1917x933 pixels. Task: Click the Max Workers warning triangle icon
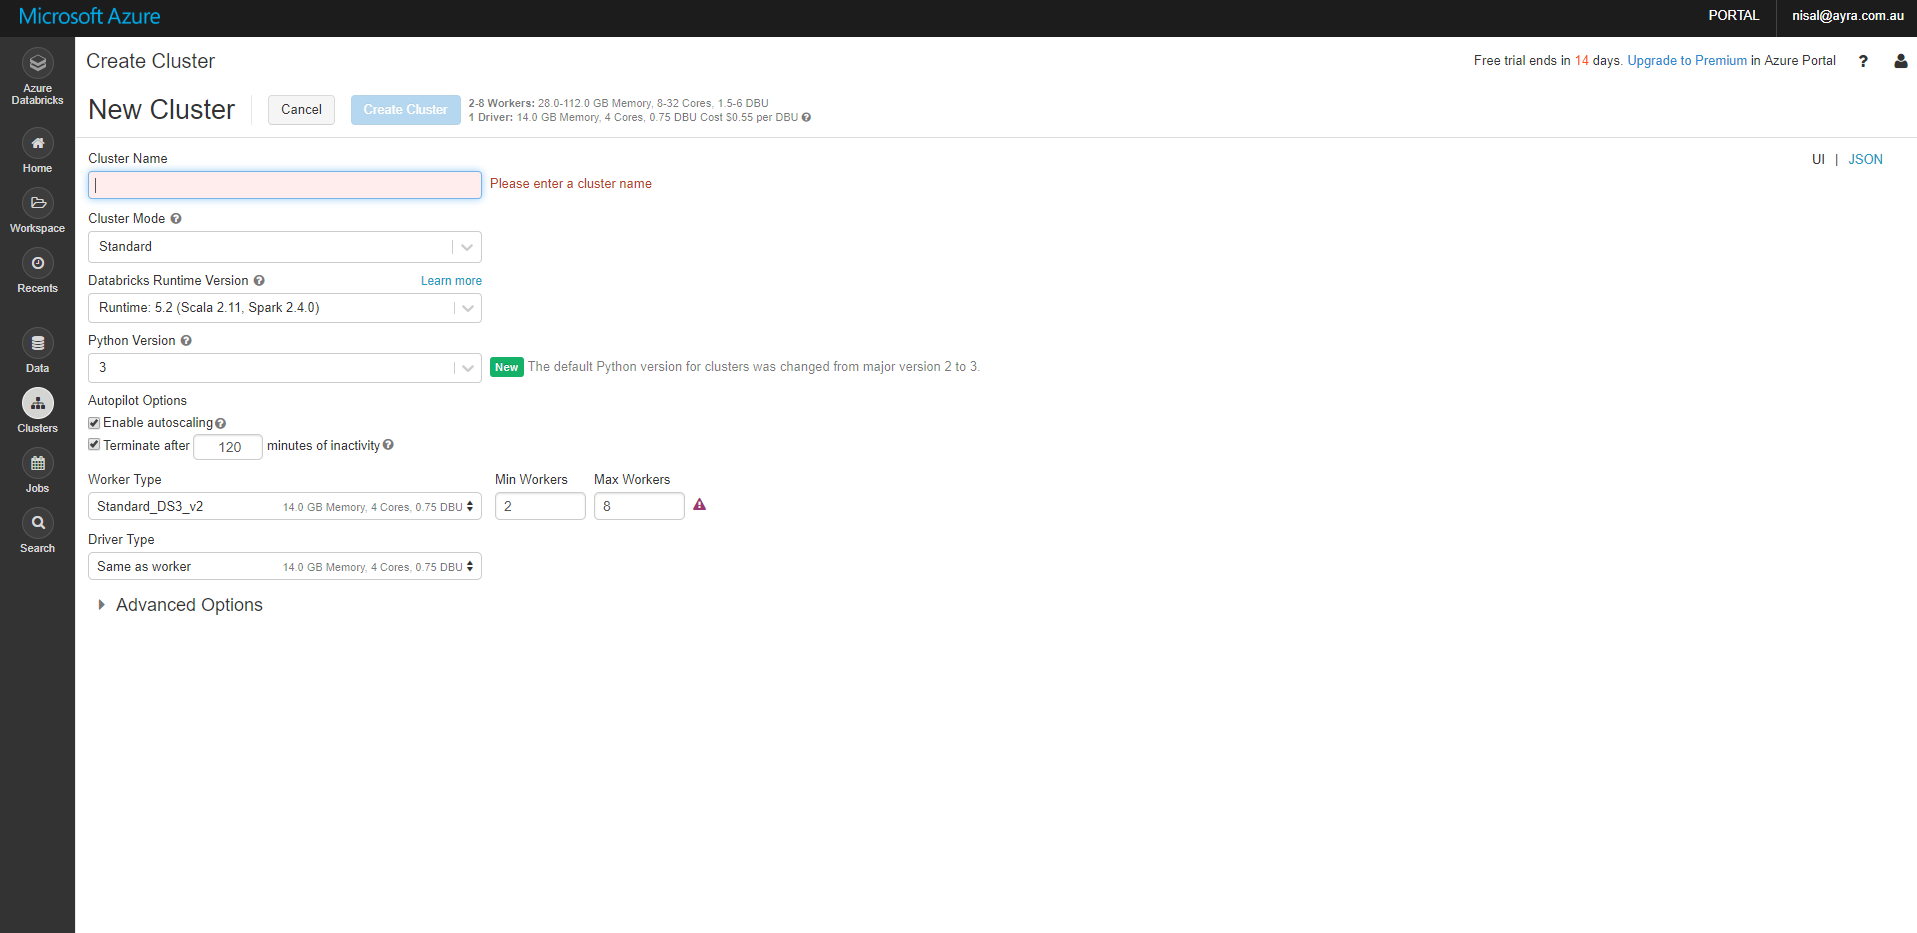[x=700, y=505]
